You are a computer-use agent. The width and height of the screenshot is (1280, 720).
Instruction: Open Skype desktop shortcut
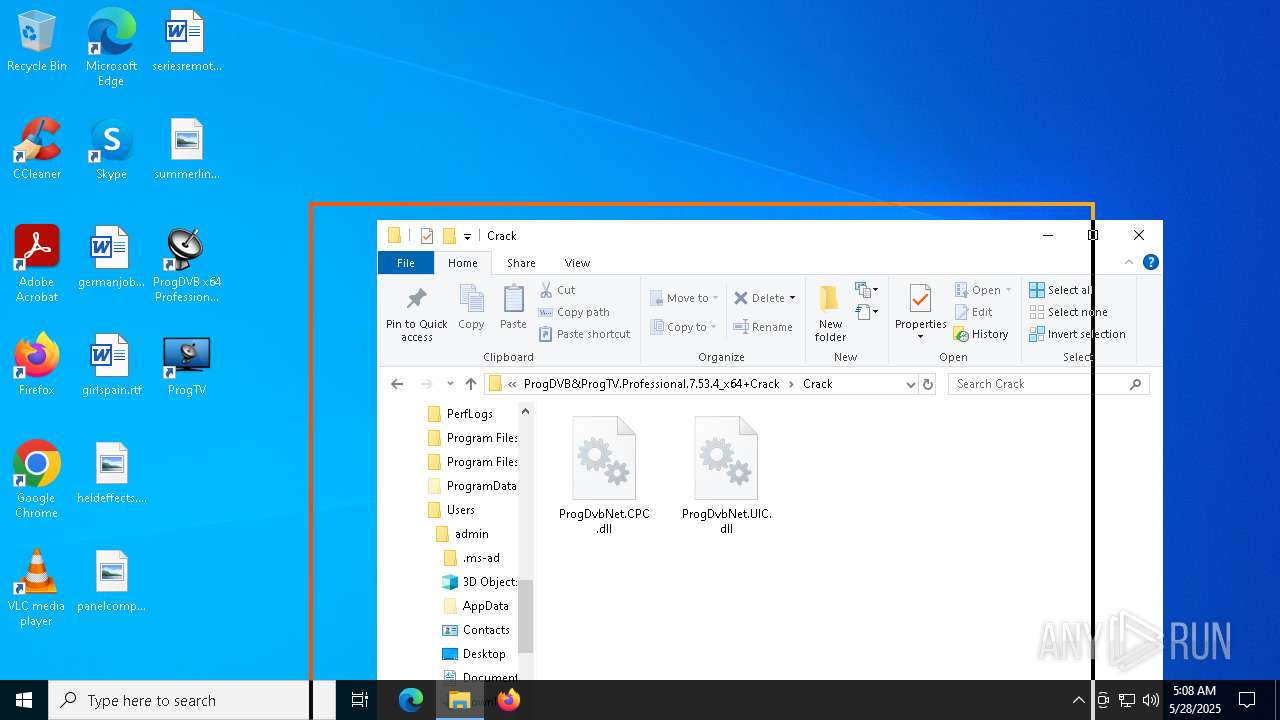111,150
